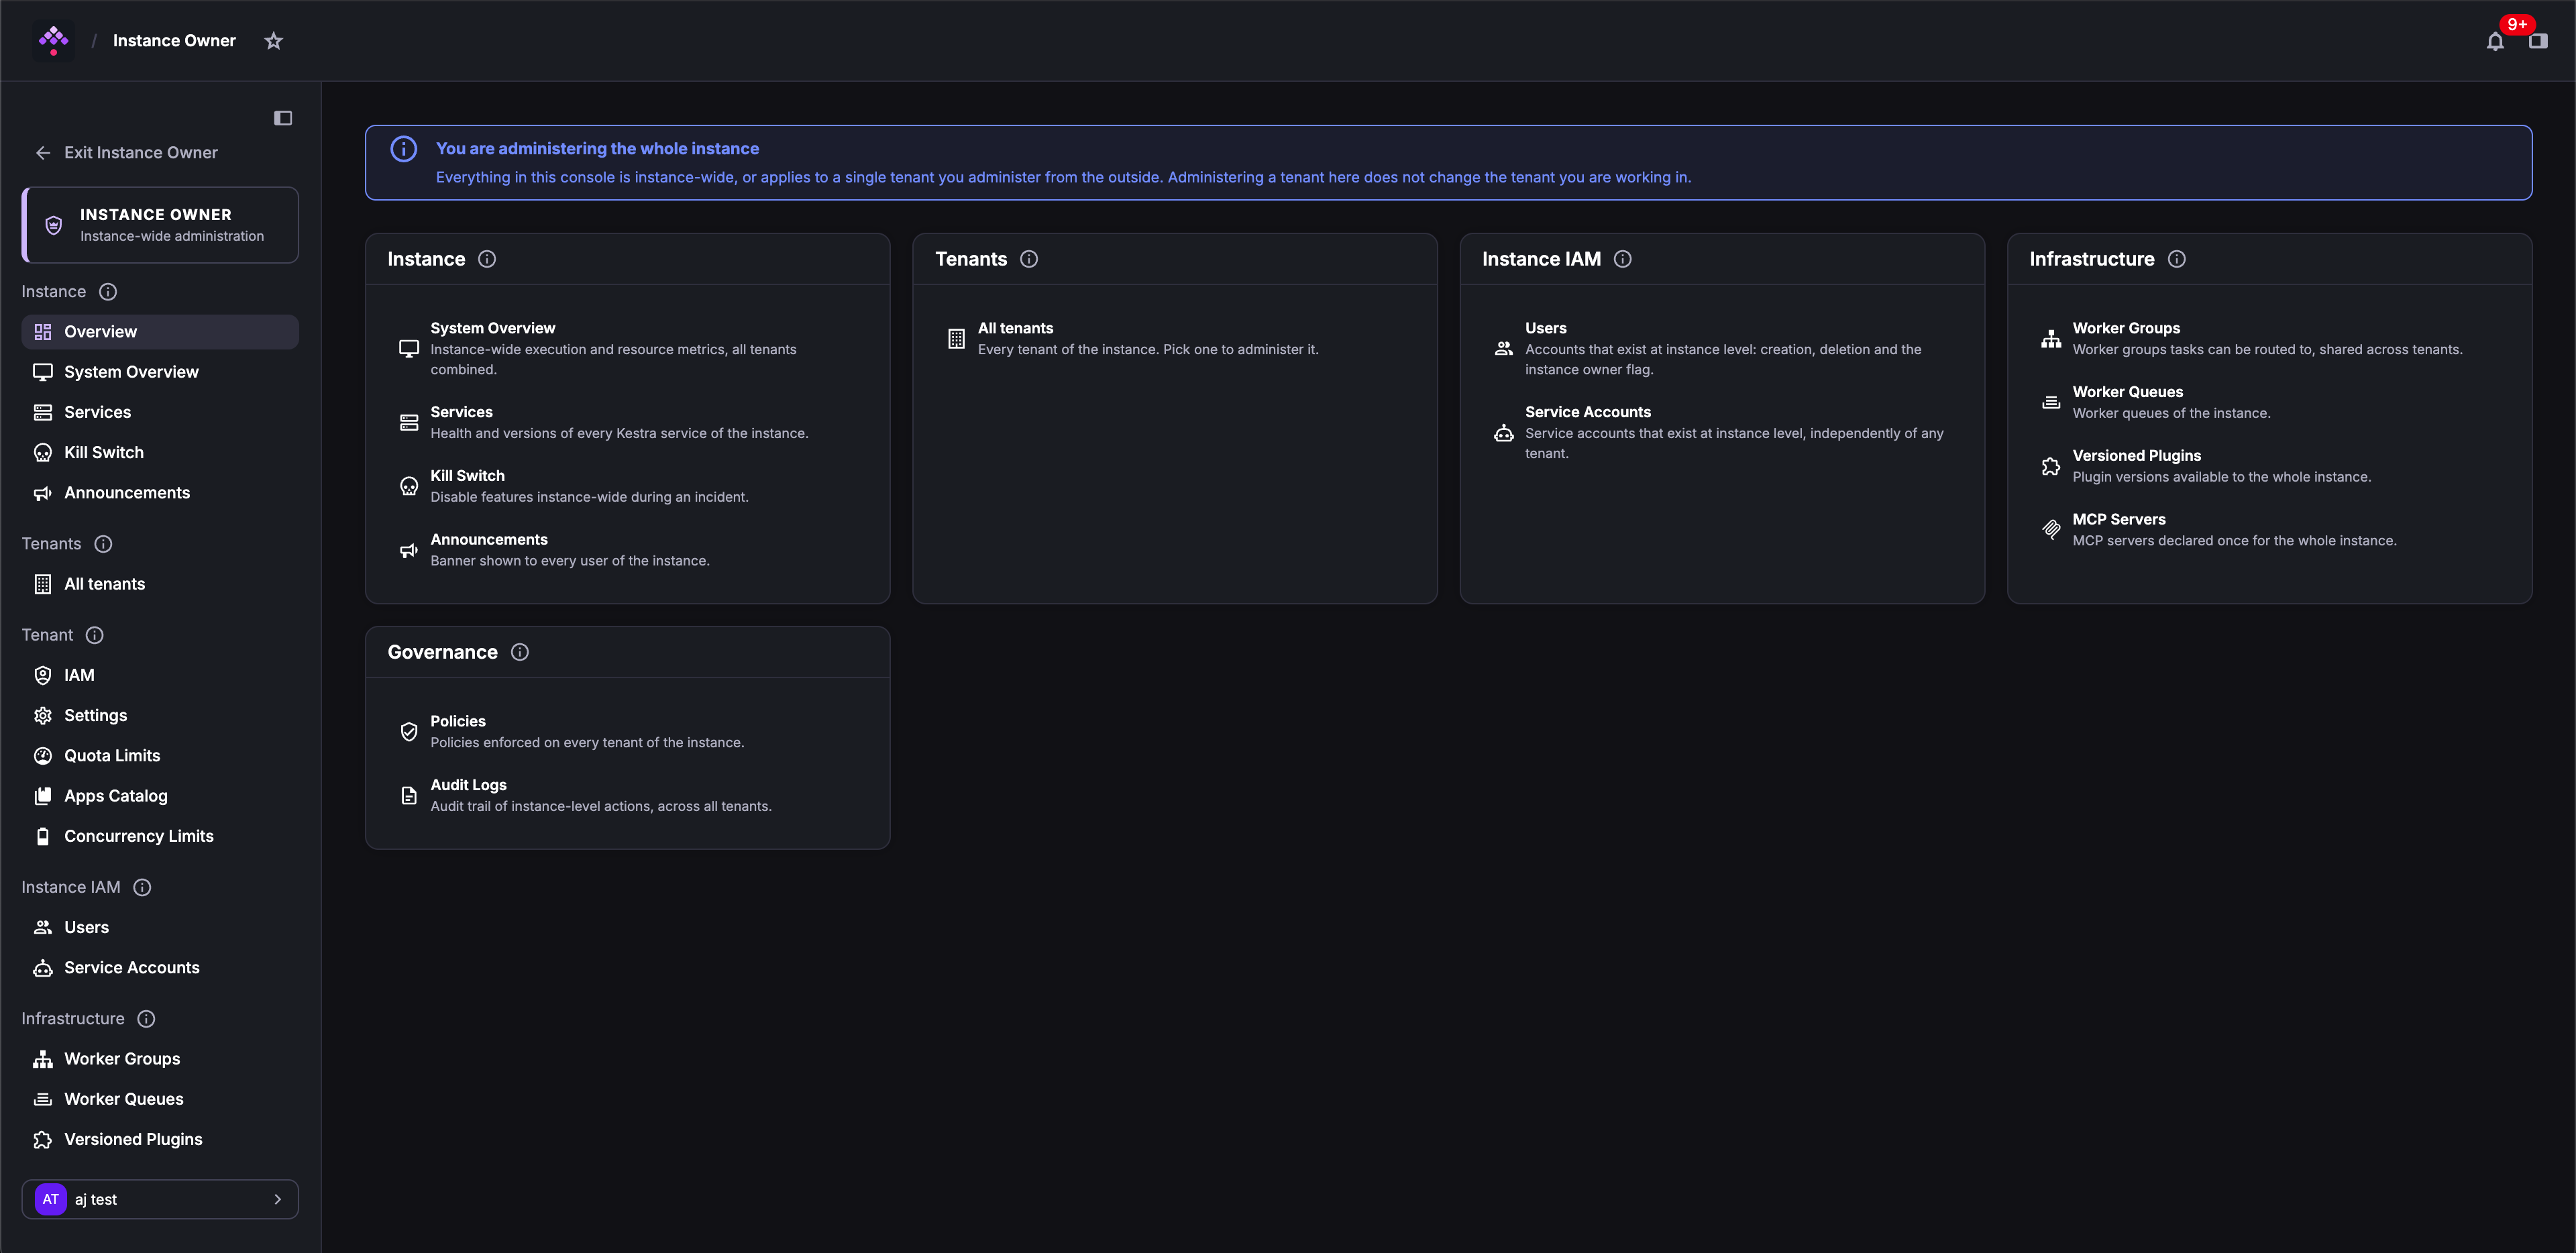
Task: Open Policies link in Governance card
Action: (x=458, y=721)
